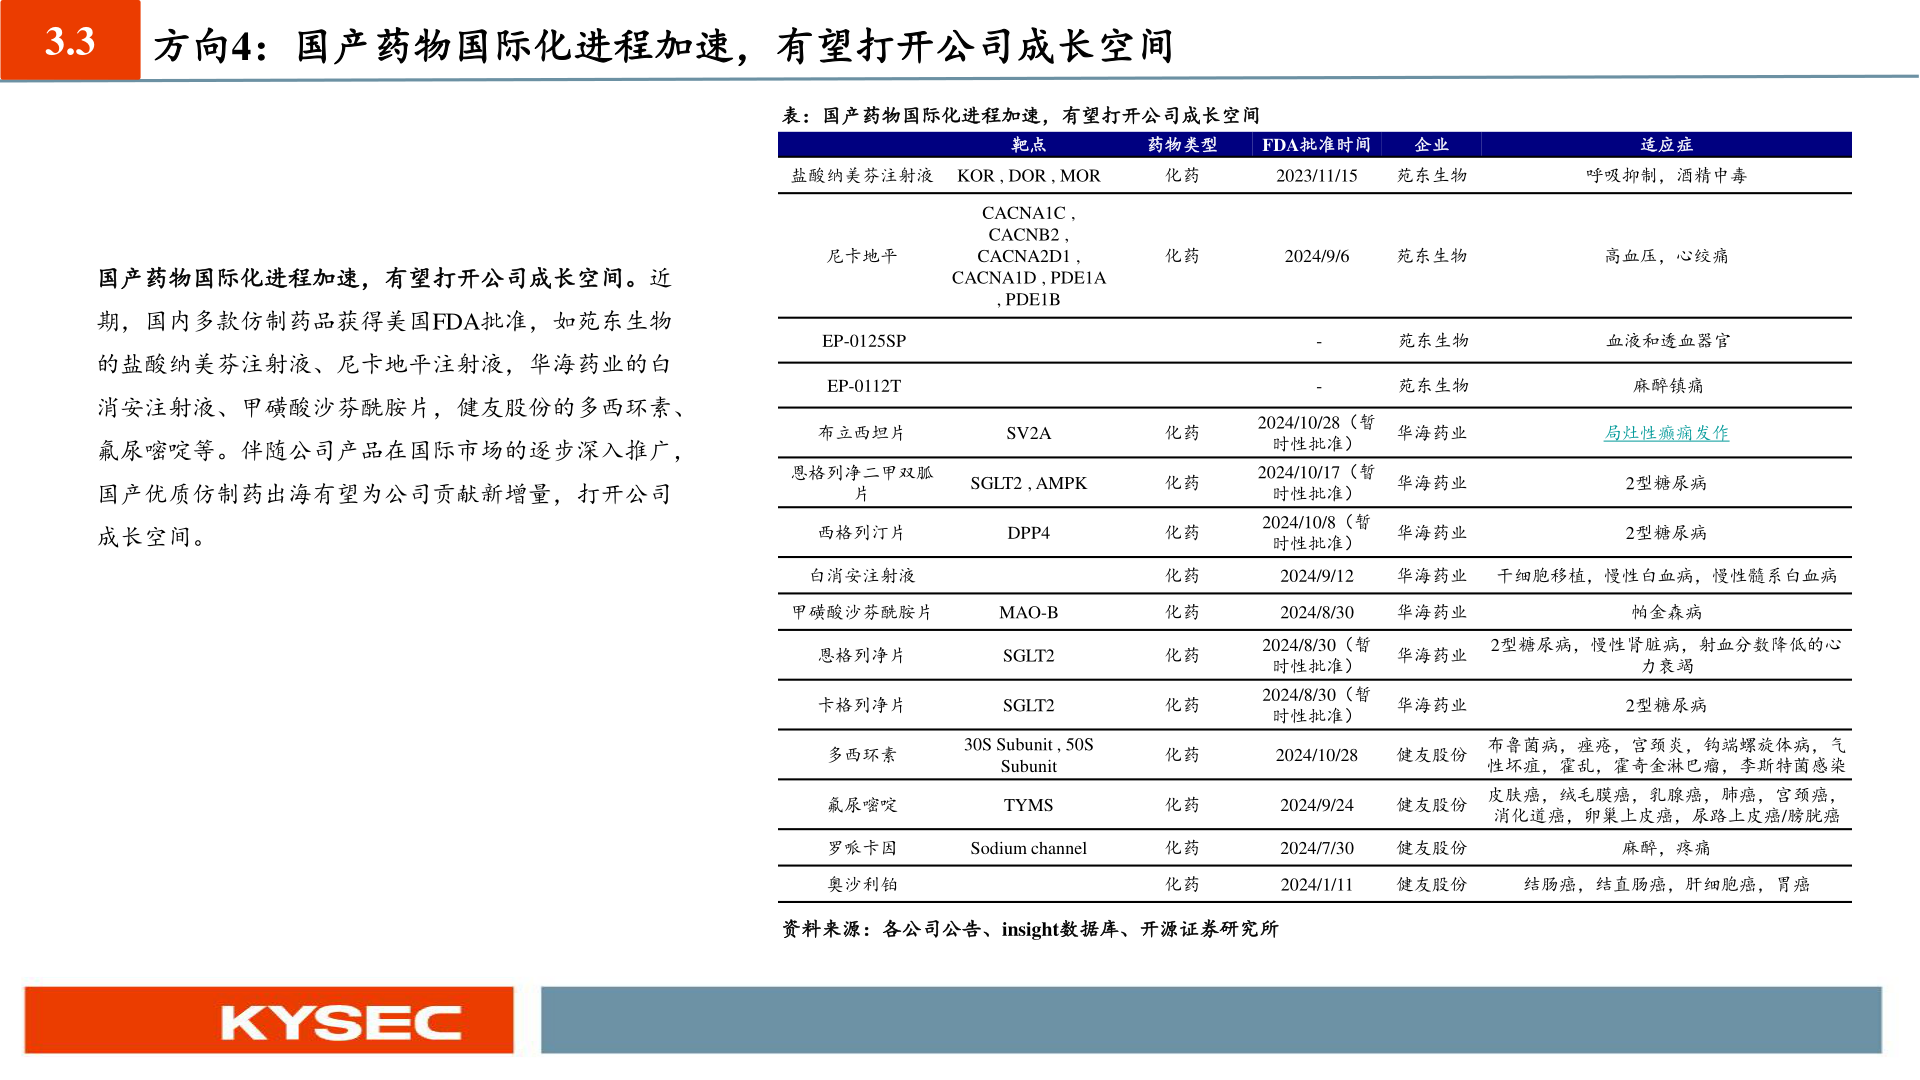1920x1080 pixels.
Task: Click the 呼吸抑制，酒精中毒 indication cell
Action: pyautogui.click(x=1666, y=176)
